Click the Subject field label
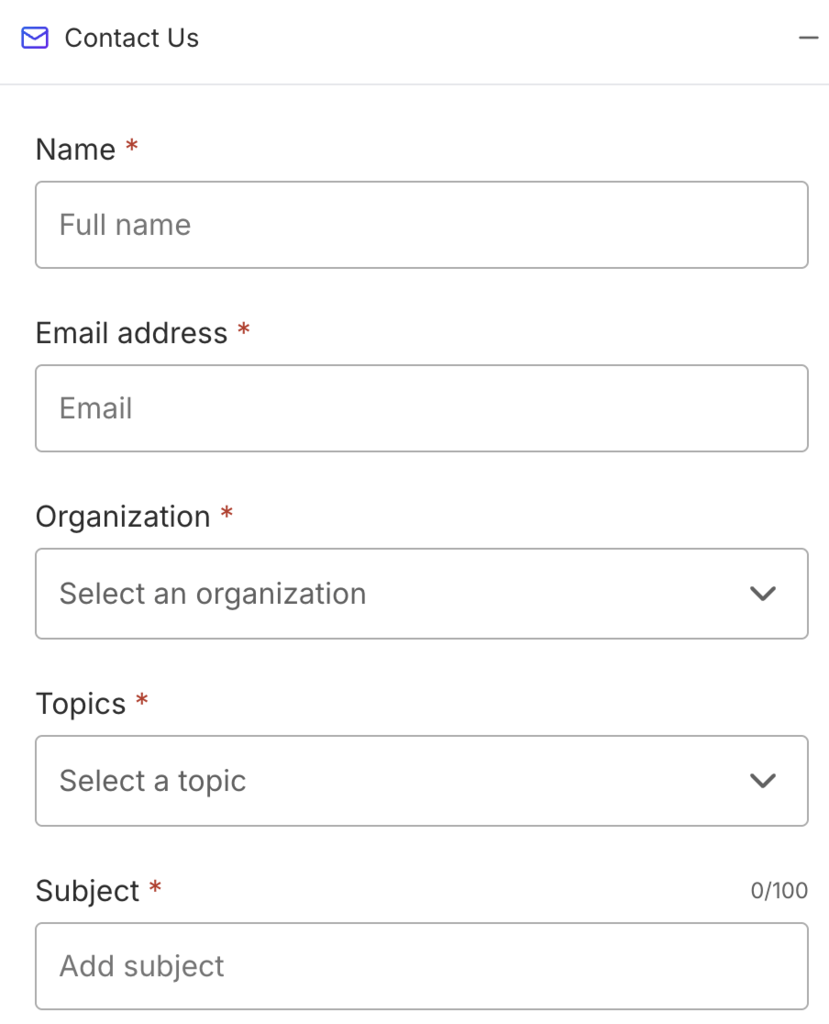The image size is (829, 1024). click(x=87, y=891)
